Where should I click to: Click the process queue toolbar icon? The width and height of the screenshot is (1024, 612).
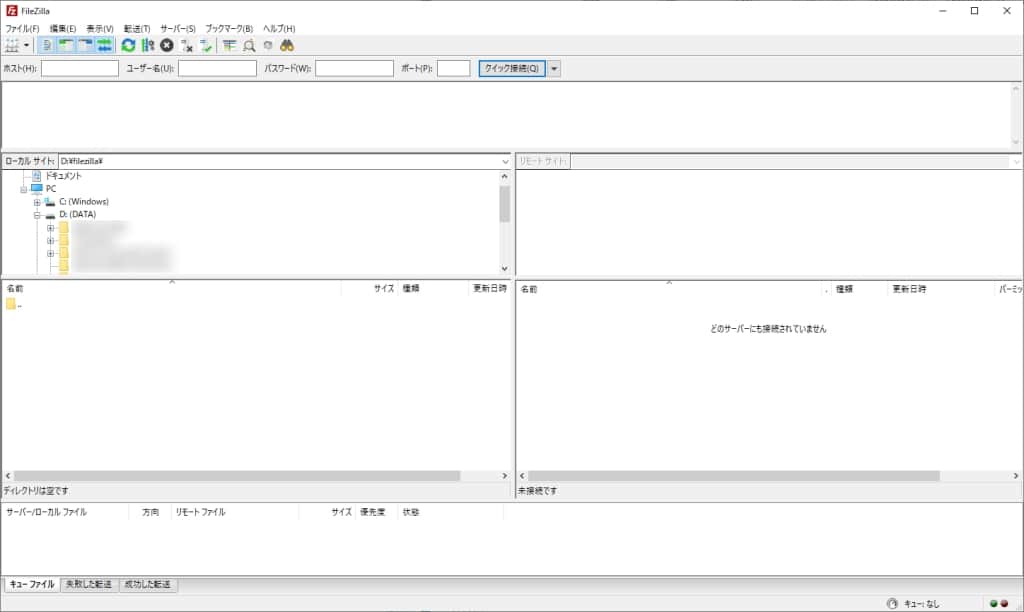[148, 45]
